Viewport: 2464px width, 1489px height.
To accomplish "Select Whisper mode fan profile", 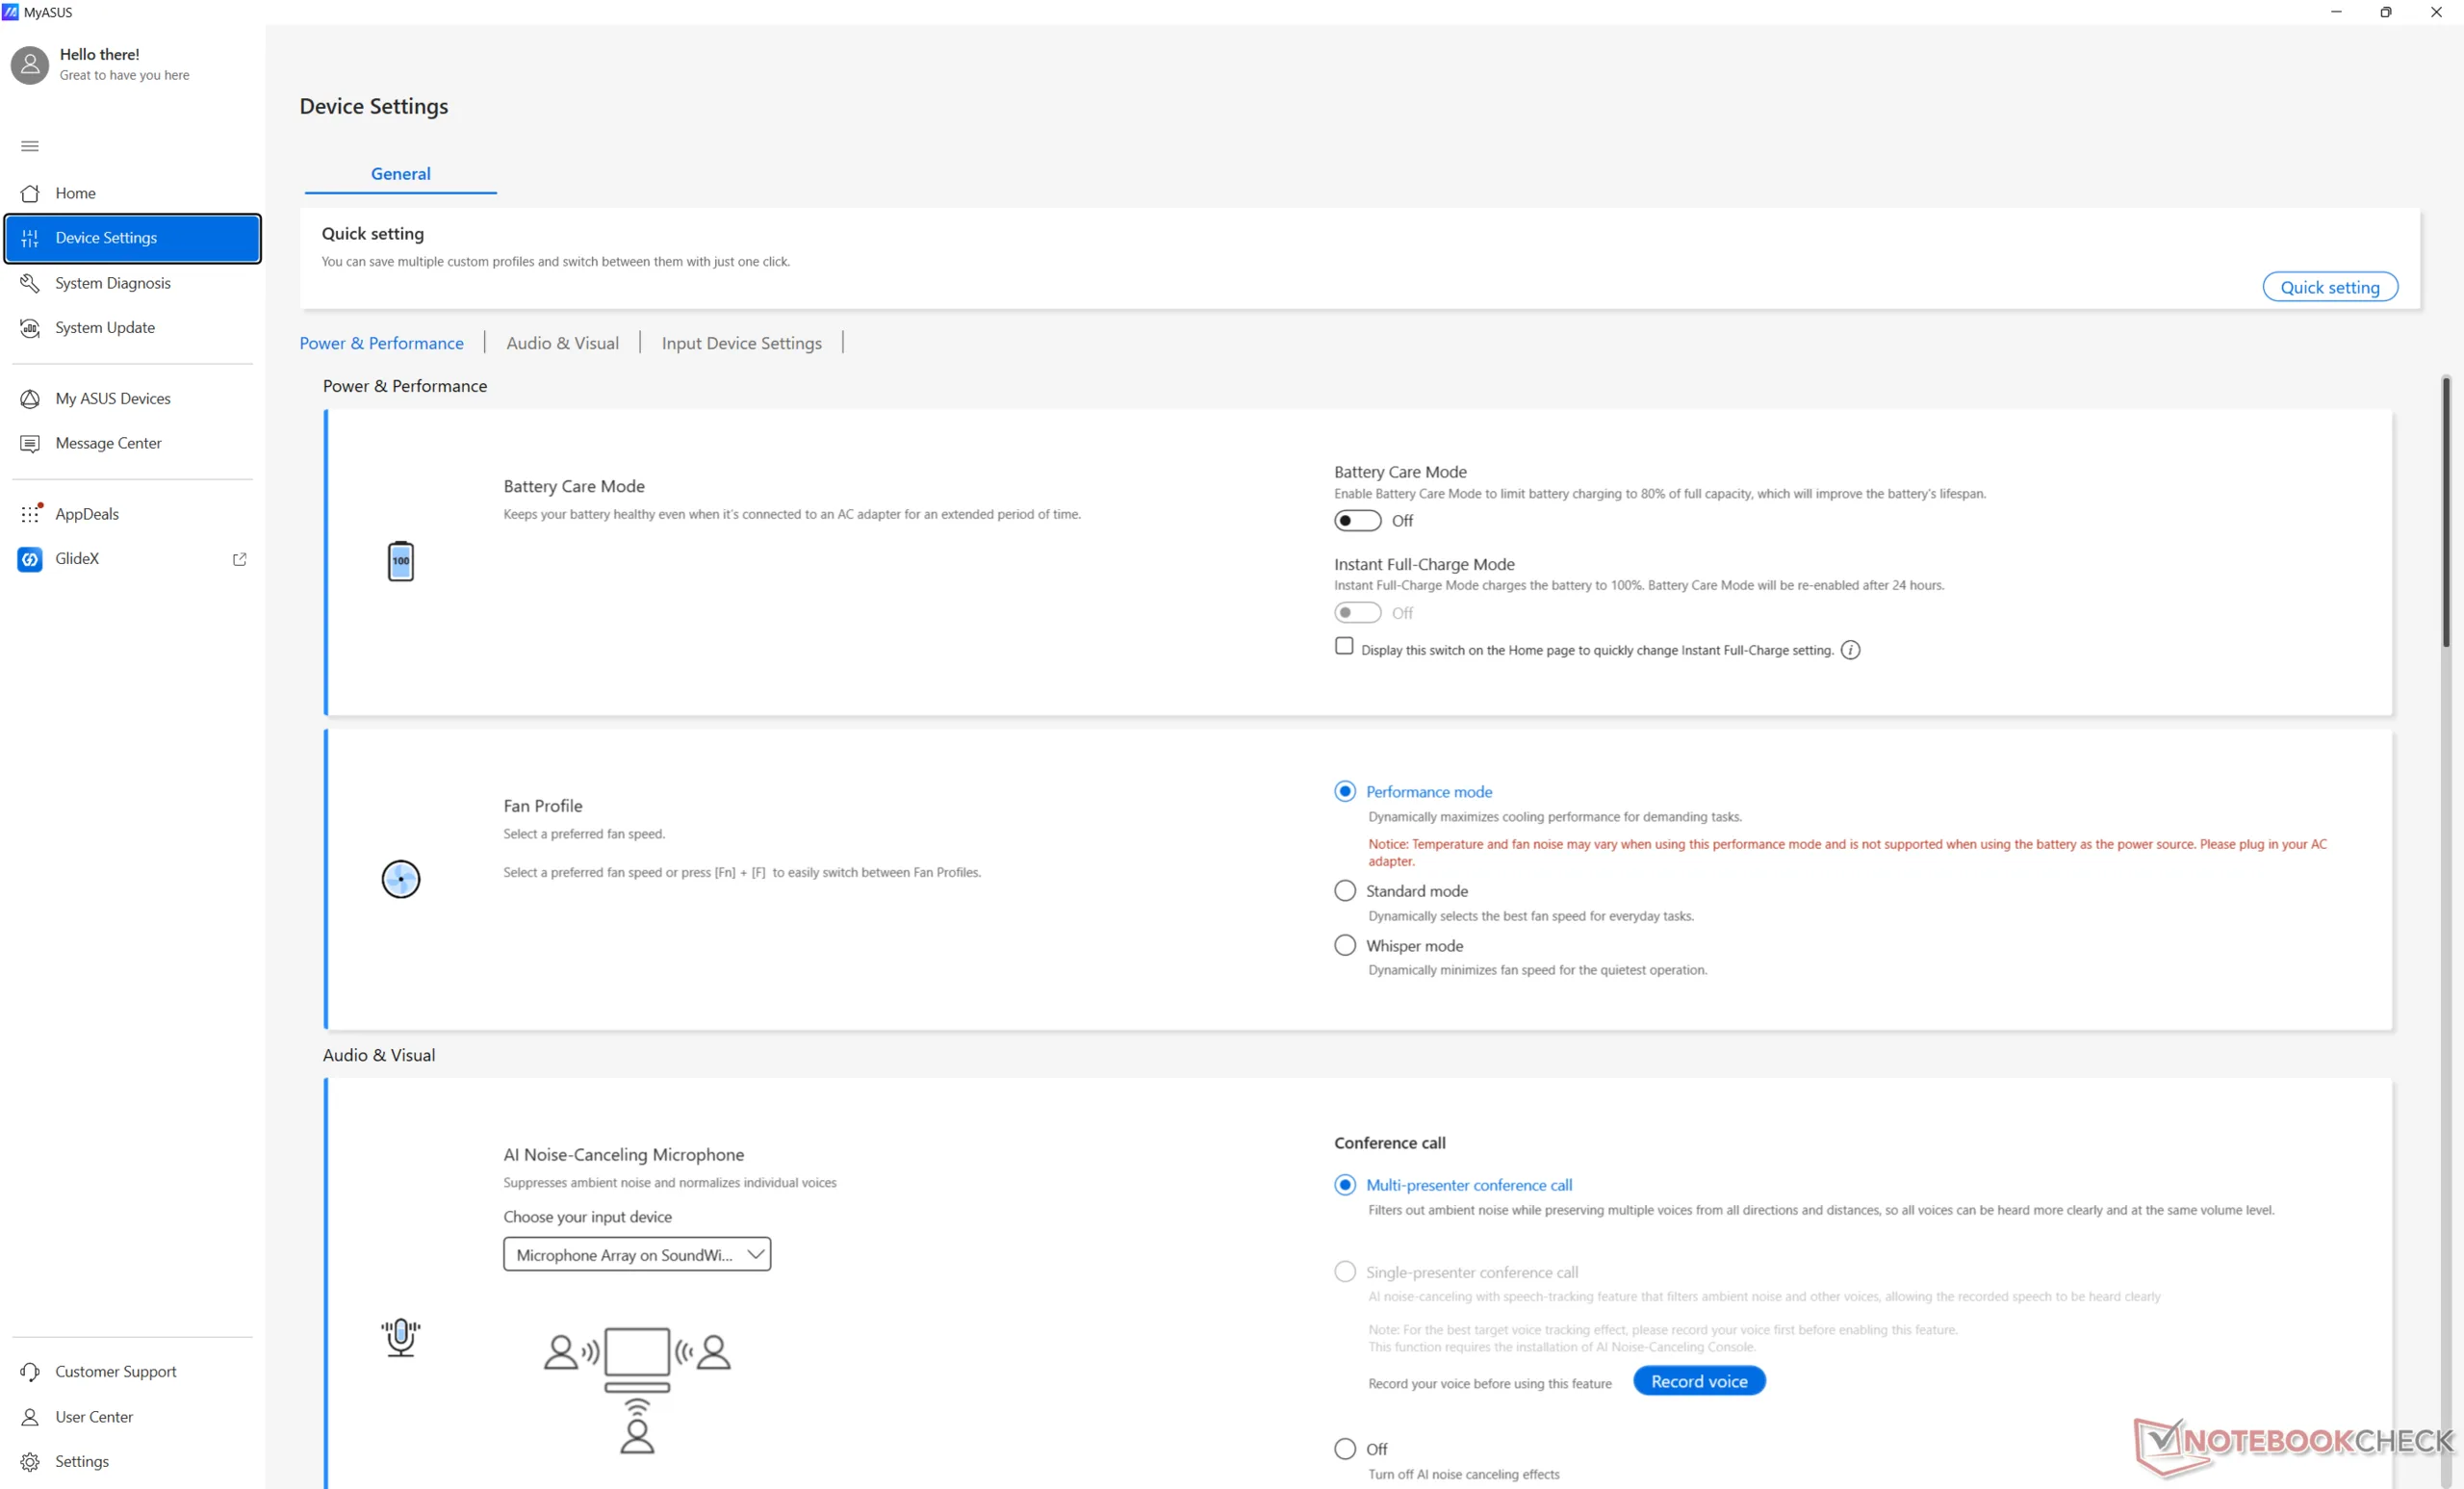I will click(x=1345, y=945).
